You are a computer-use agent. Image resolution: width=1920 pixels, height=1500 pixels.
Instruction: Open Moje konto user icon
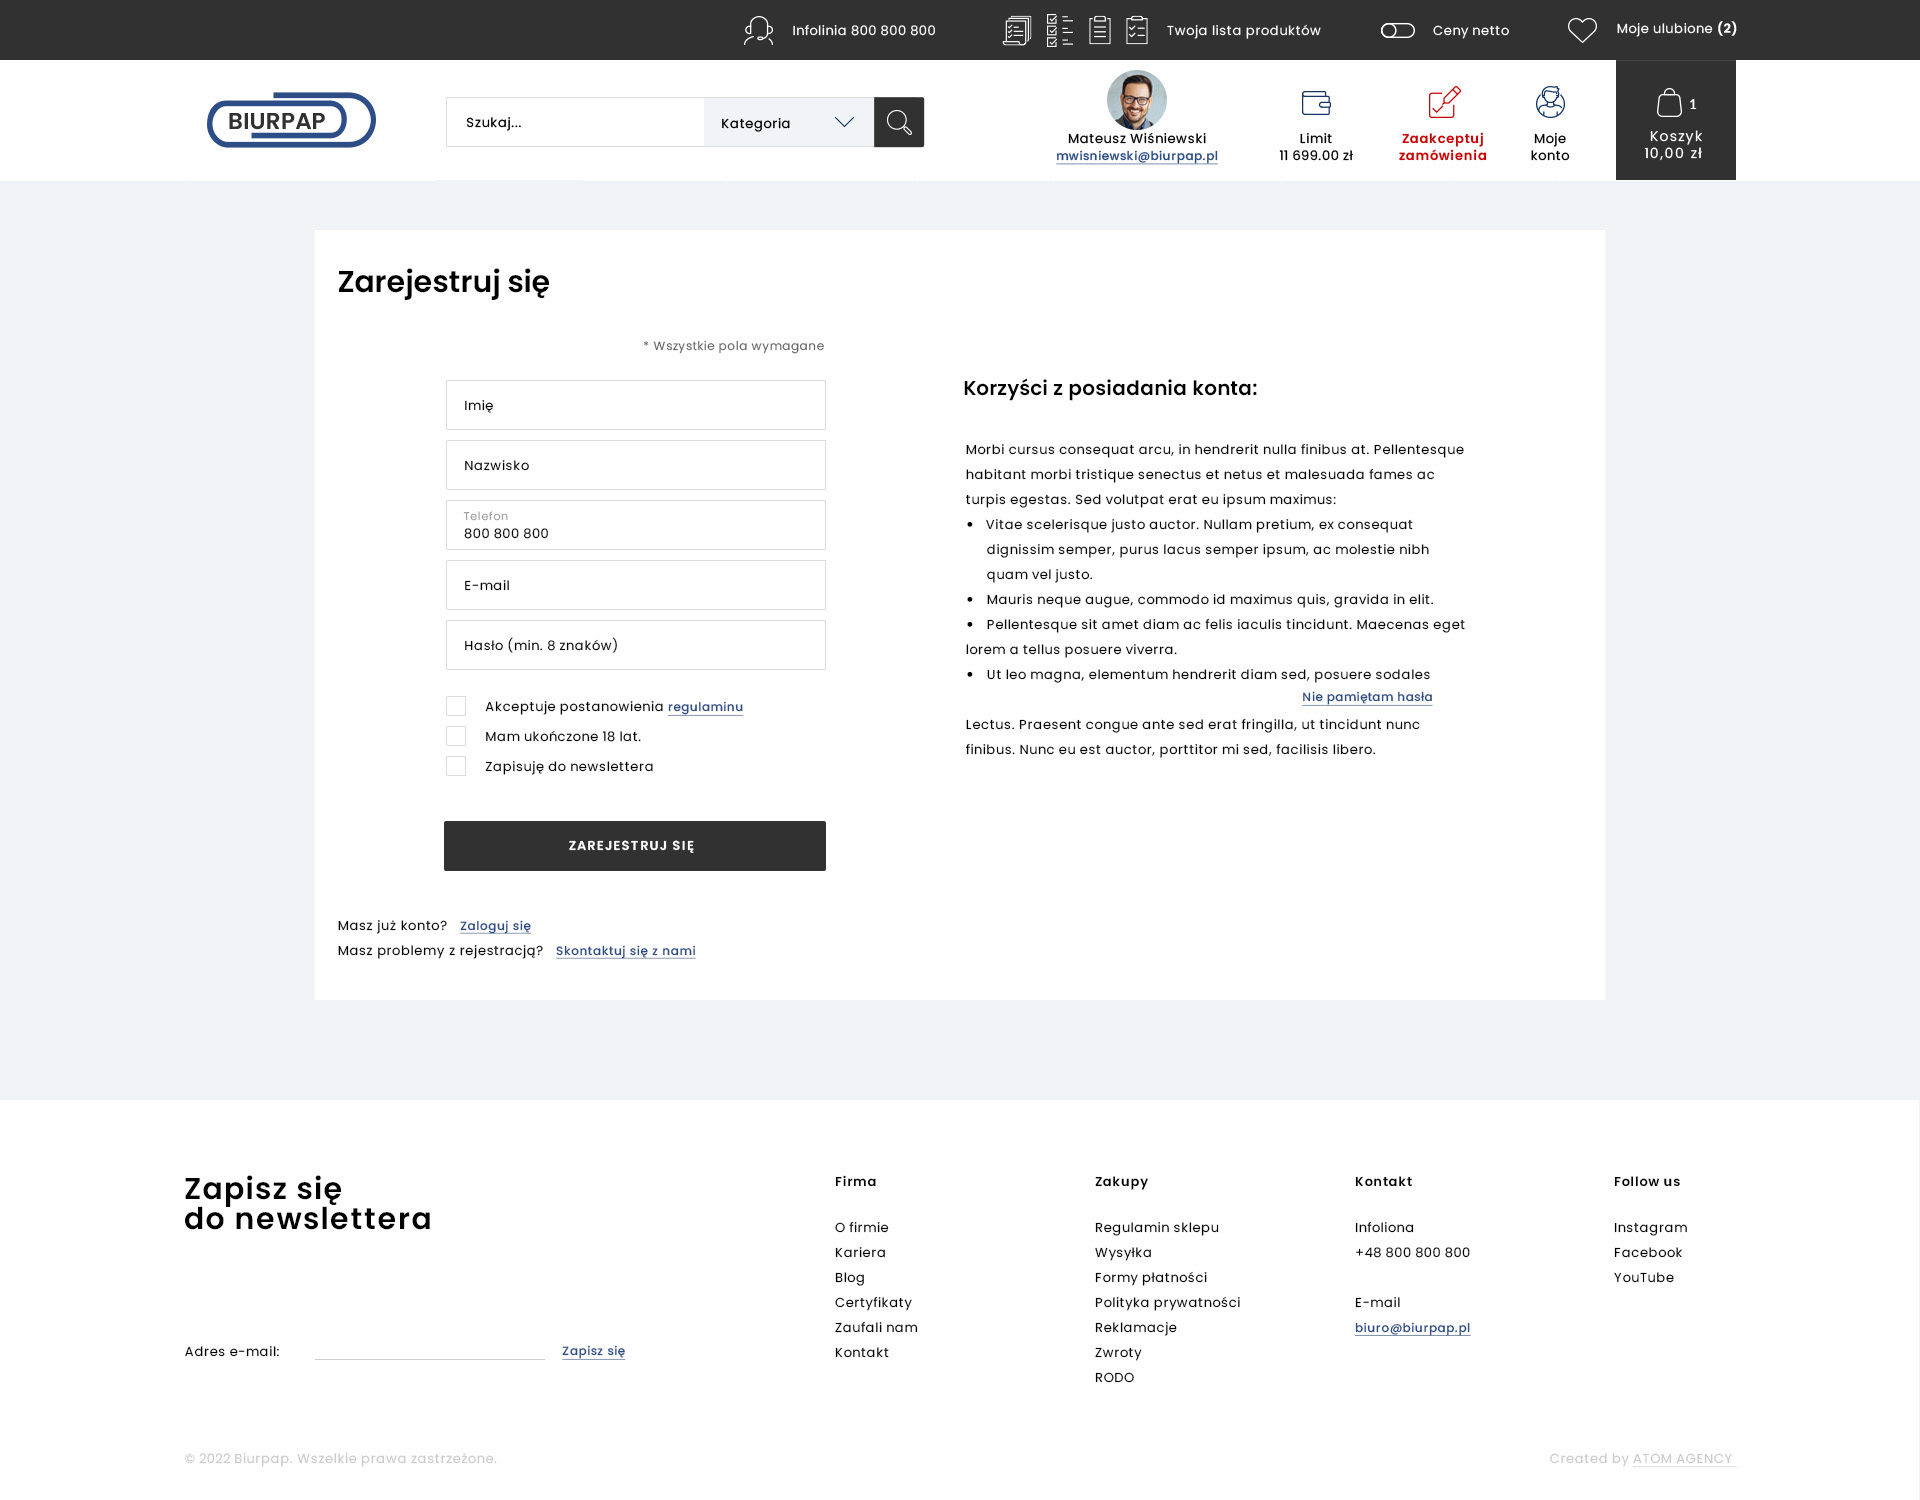(1549, 102)
